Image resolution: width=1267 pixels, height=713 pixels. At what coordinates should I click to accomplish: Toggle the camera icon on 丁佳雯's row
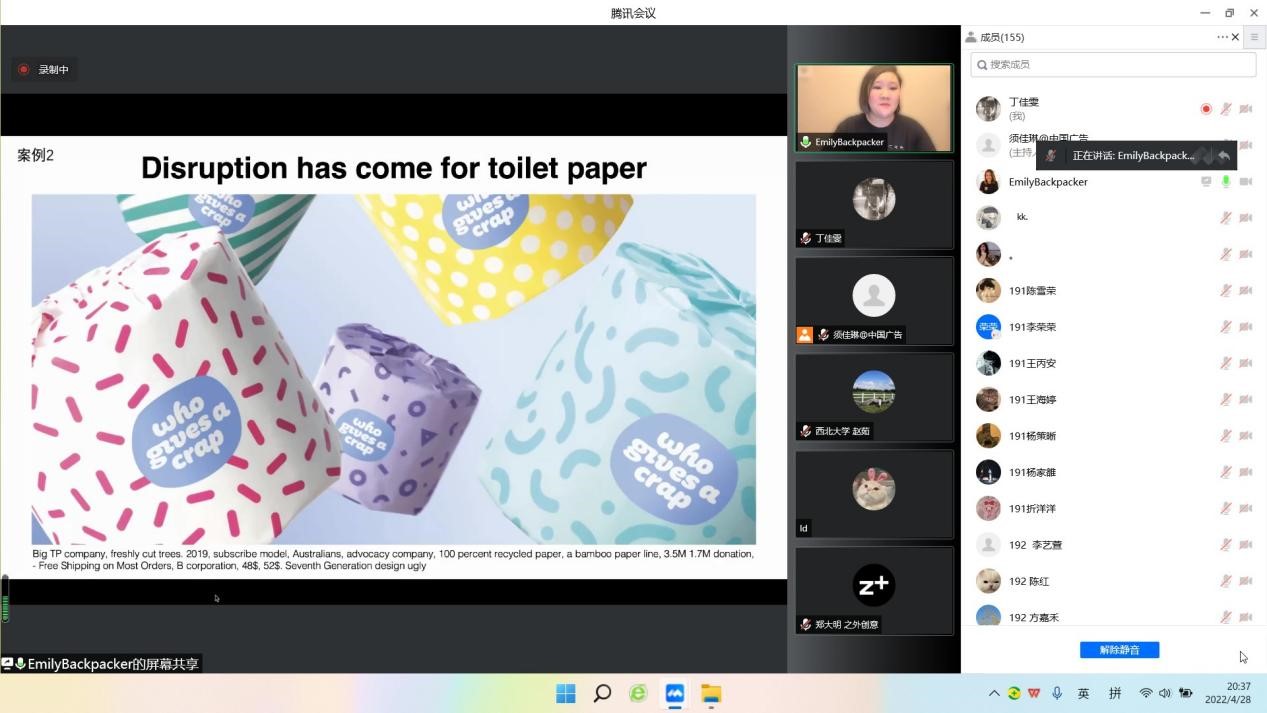click(x=1246, y=109)
